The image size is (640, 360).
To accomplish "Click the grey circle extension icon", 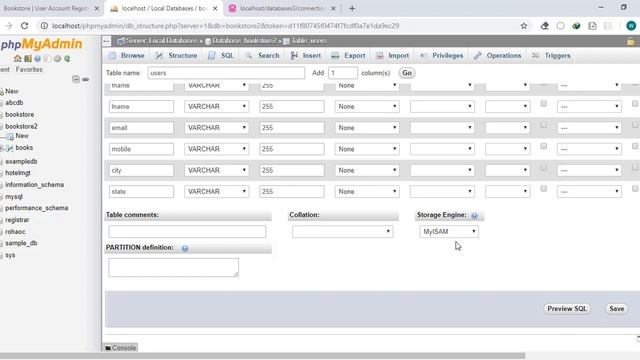I will point(560,26).
